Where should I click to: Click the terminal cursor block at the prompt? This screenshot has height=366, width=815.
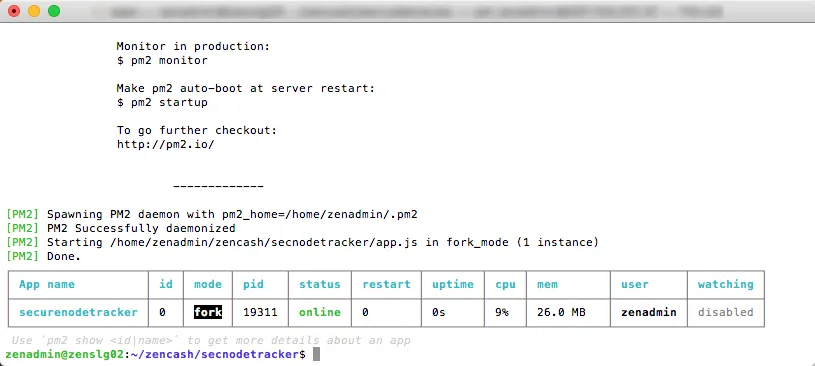coord(316,355)
